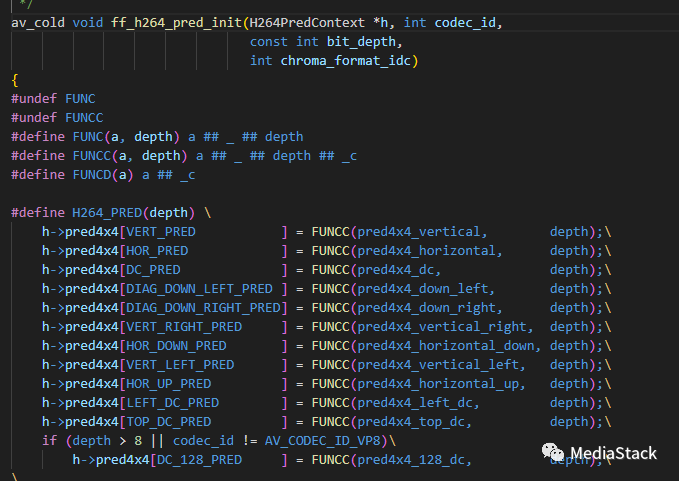Click the '#undef FUNCC' line
Image resolution: width=679 pixels, height=481 pixels.
pos(57,118)
